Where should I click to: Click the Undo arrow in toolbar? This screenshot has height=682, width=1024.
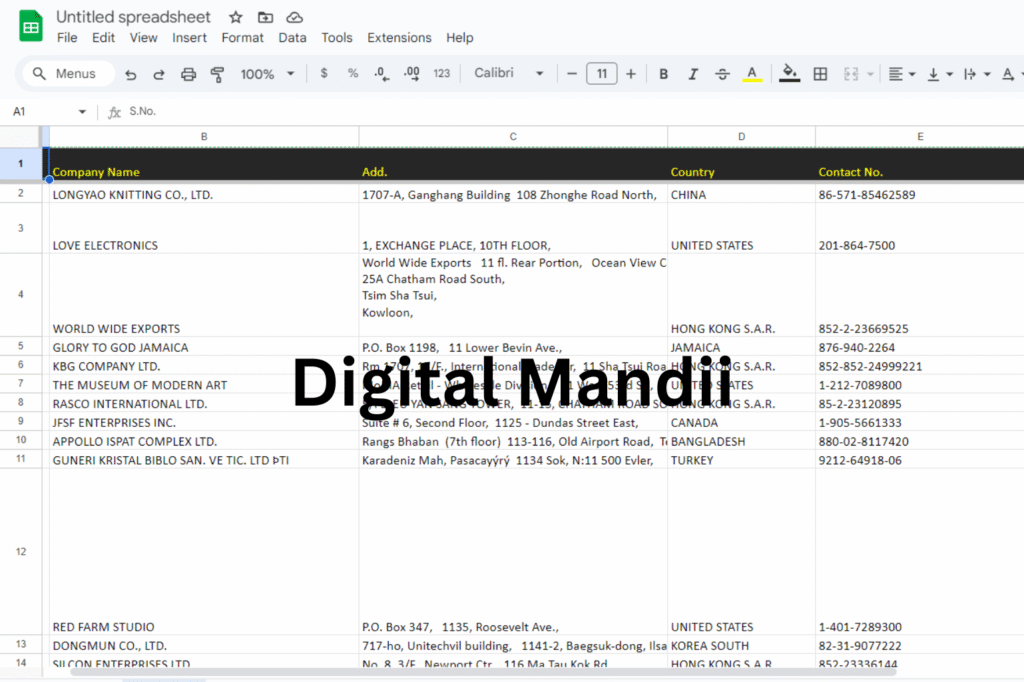[x=130, y=74]
